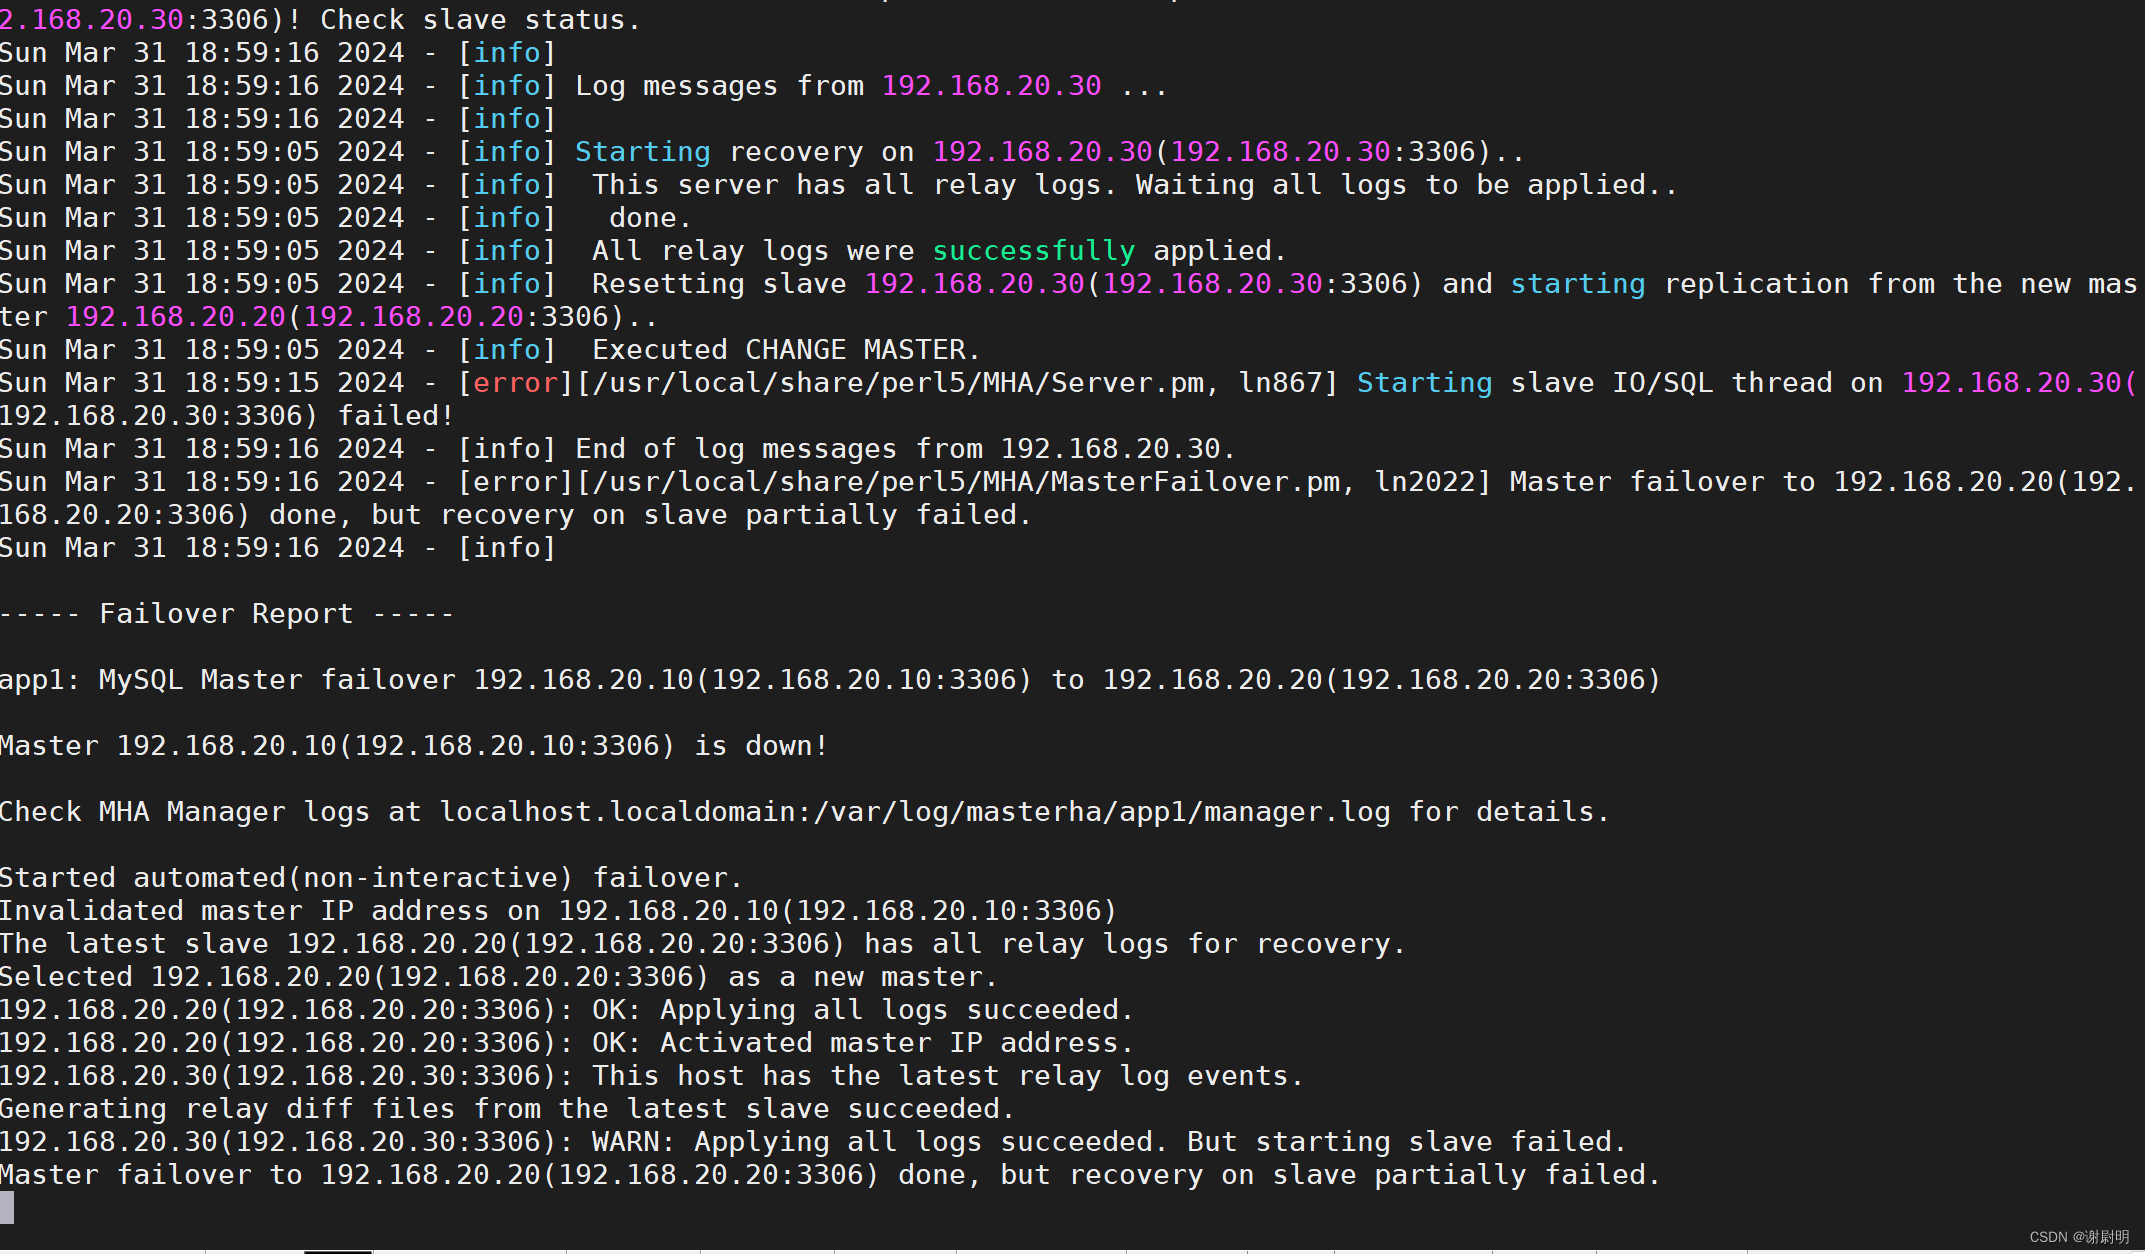2145x1254 pixels.
Task: Click the 'ln867]' line number text
Action: click(1289, 383)
